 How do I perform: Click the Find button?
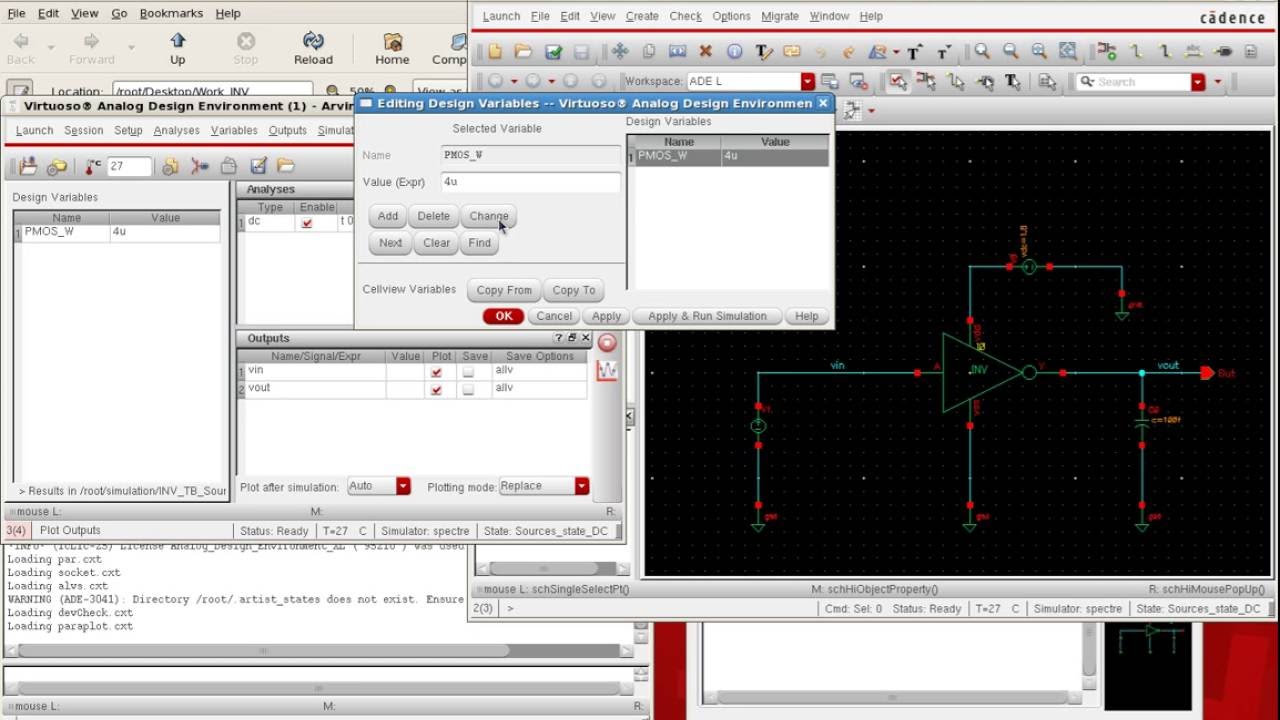(x=480, y=243)
